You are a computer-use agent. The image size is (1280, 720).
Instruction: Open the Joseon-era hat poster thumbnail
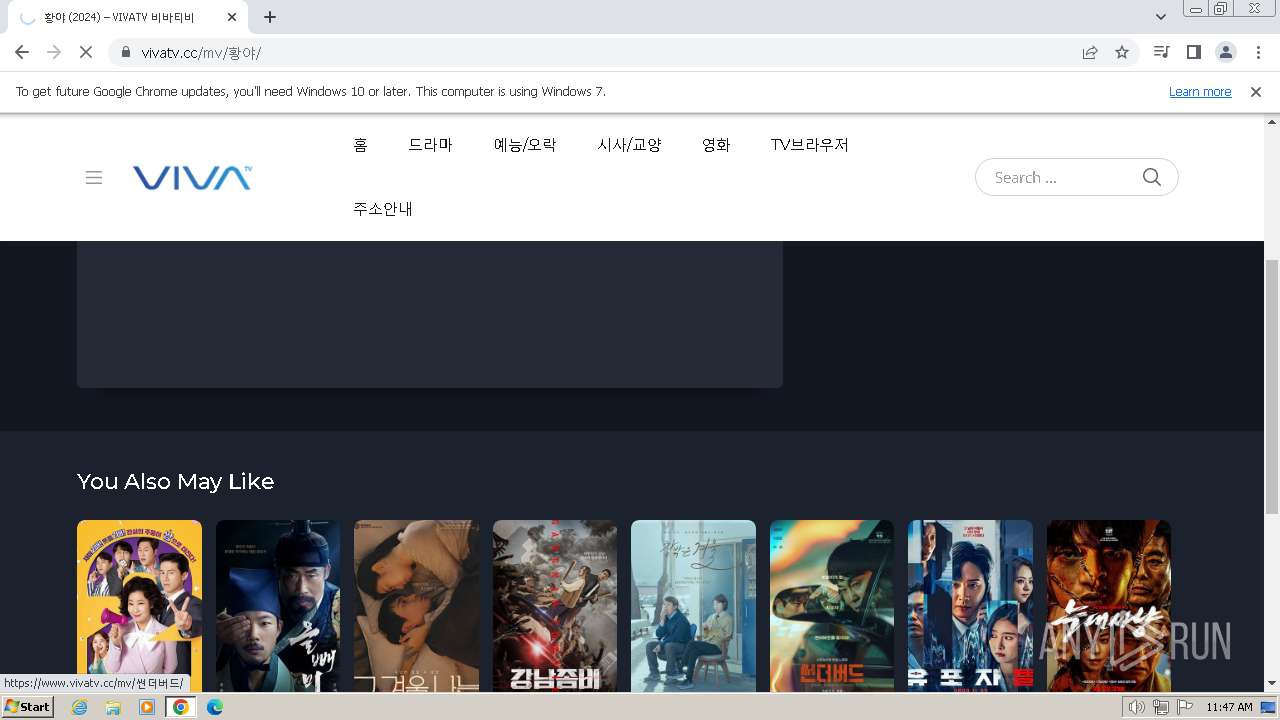(278, 606)
